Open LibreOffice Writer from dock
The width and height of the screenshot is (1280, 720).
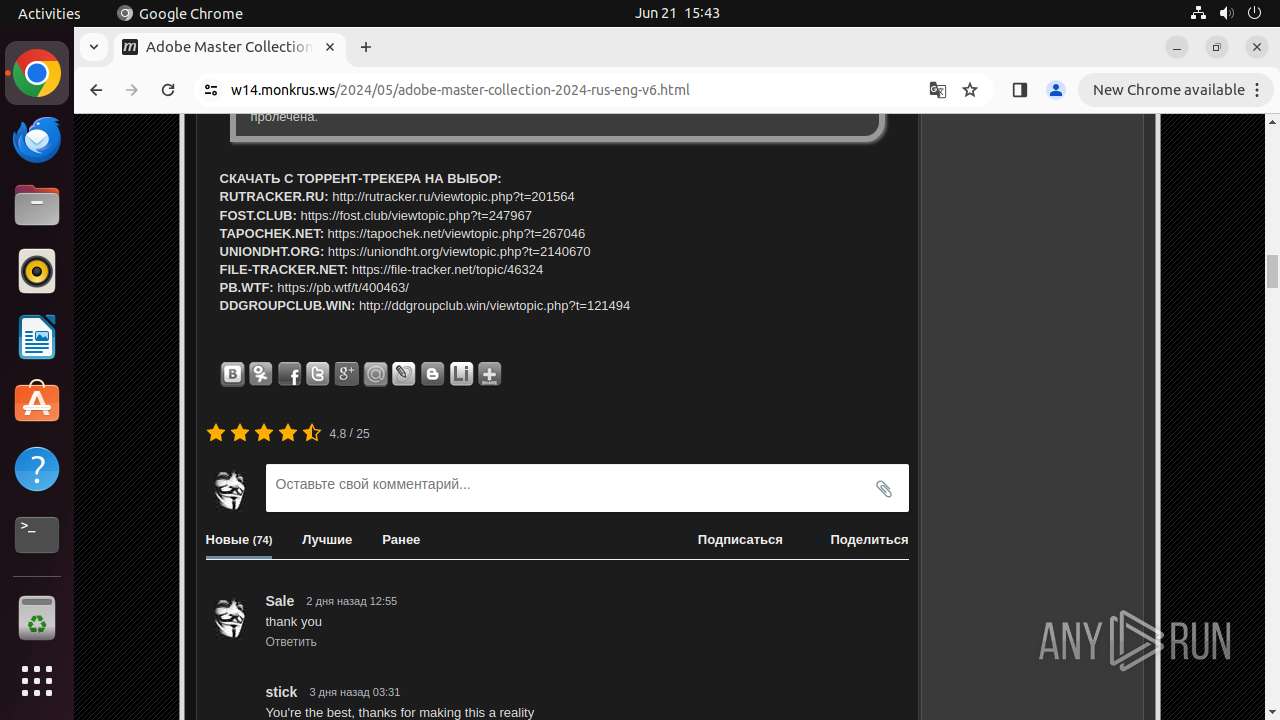37,337
